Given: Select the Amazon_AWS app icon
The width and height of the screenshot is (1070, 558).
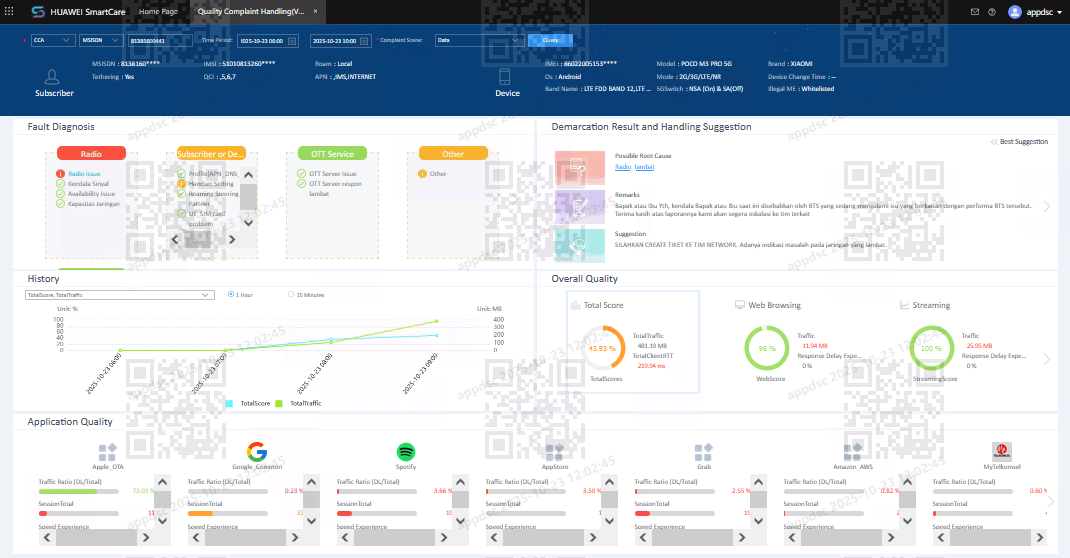Looking at the screenshot, I should click(852, 452).
